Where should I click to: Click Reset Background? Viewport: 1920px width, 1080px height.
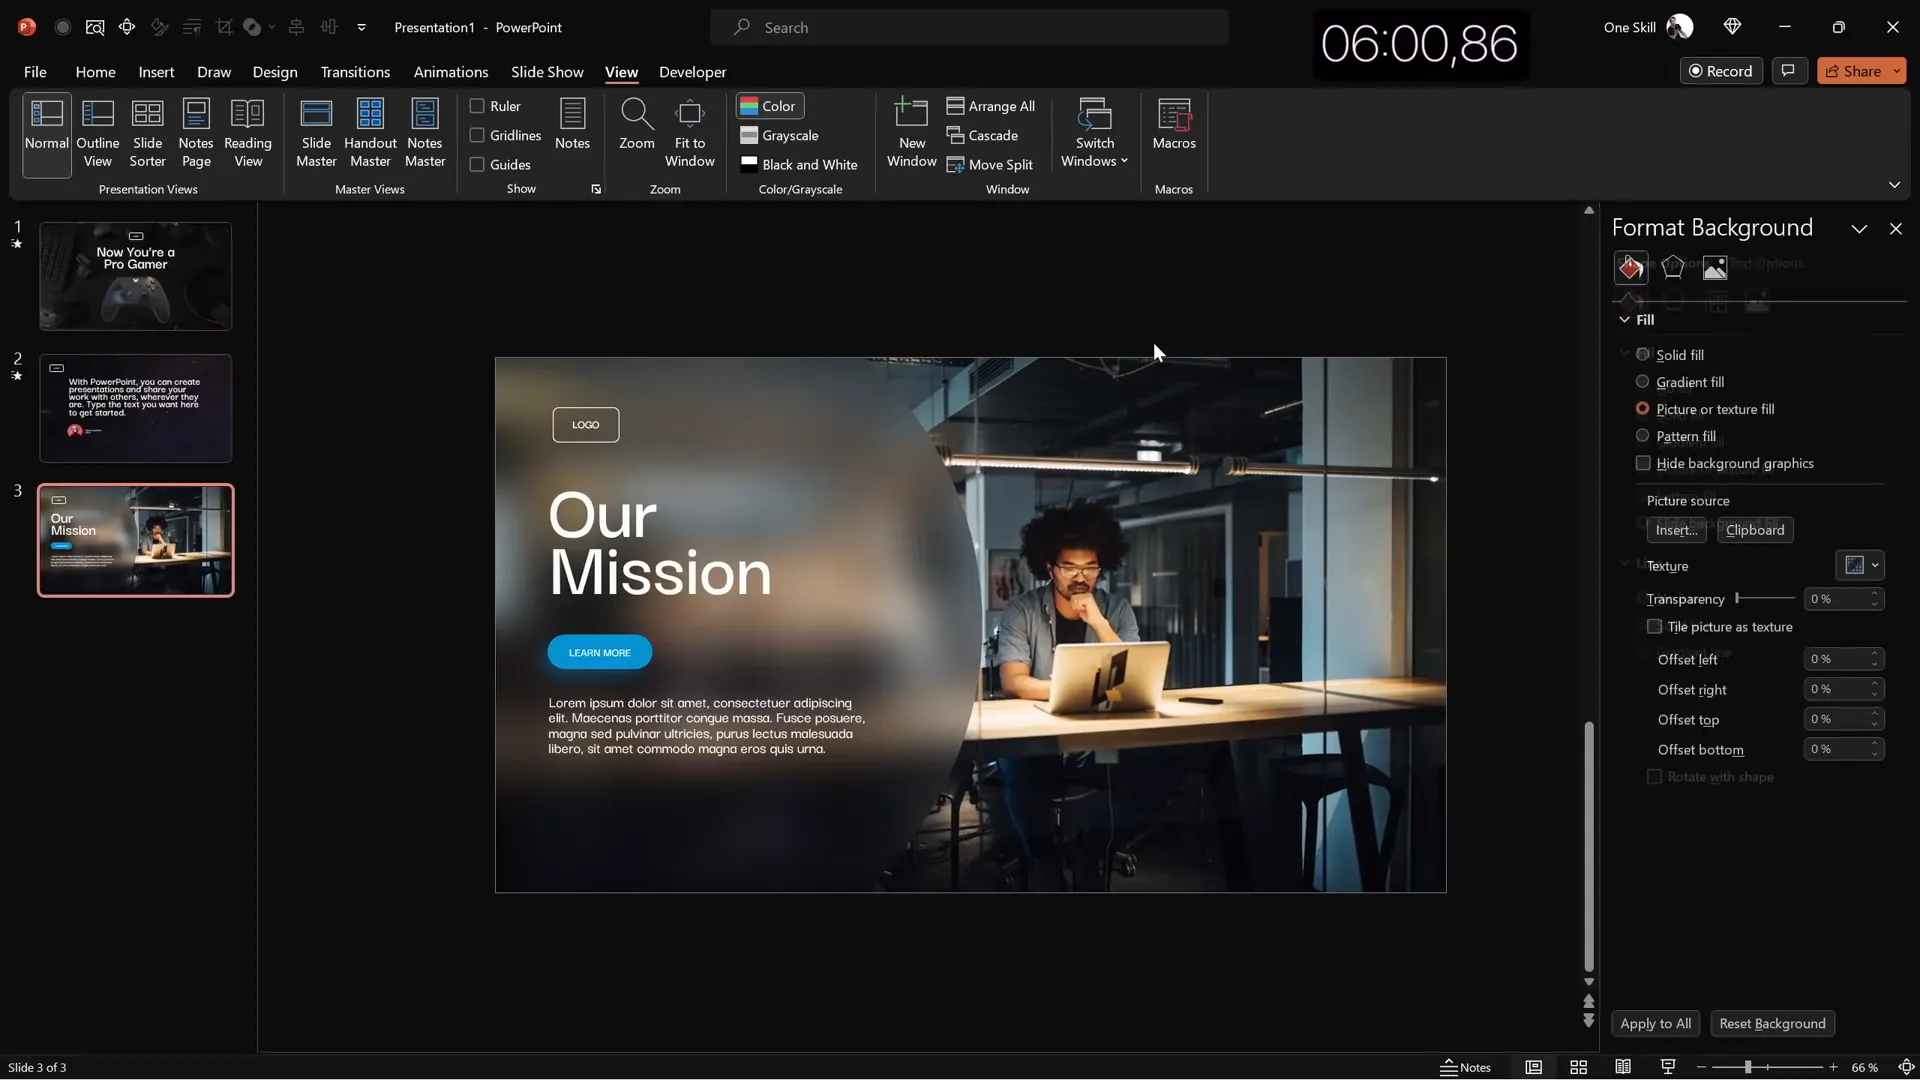[x=1774, y=1023]
